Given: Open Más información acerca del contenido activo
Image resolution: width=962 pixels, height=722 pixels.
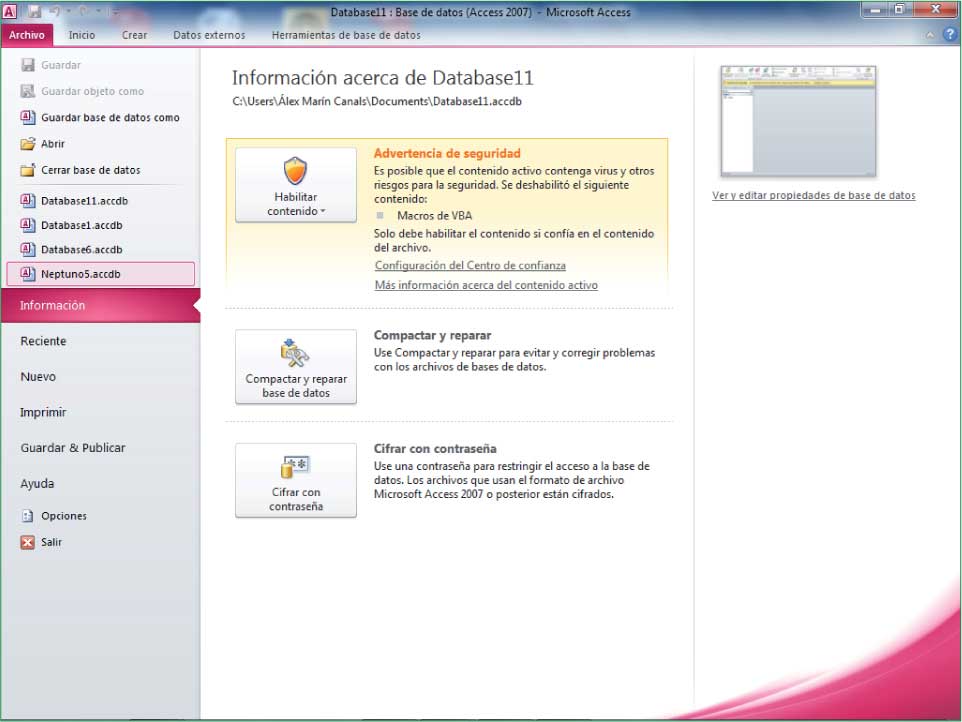Looking at the screenshot, I should pyautogui.click(x=486, y=285).
